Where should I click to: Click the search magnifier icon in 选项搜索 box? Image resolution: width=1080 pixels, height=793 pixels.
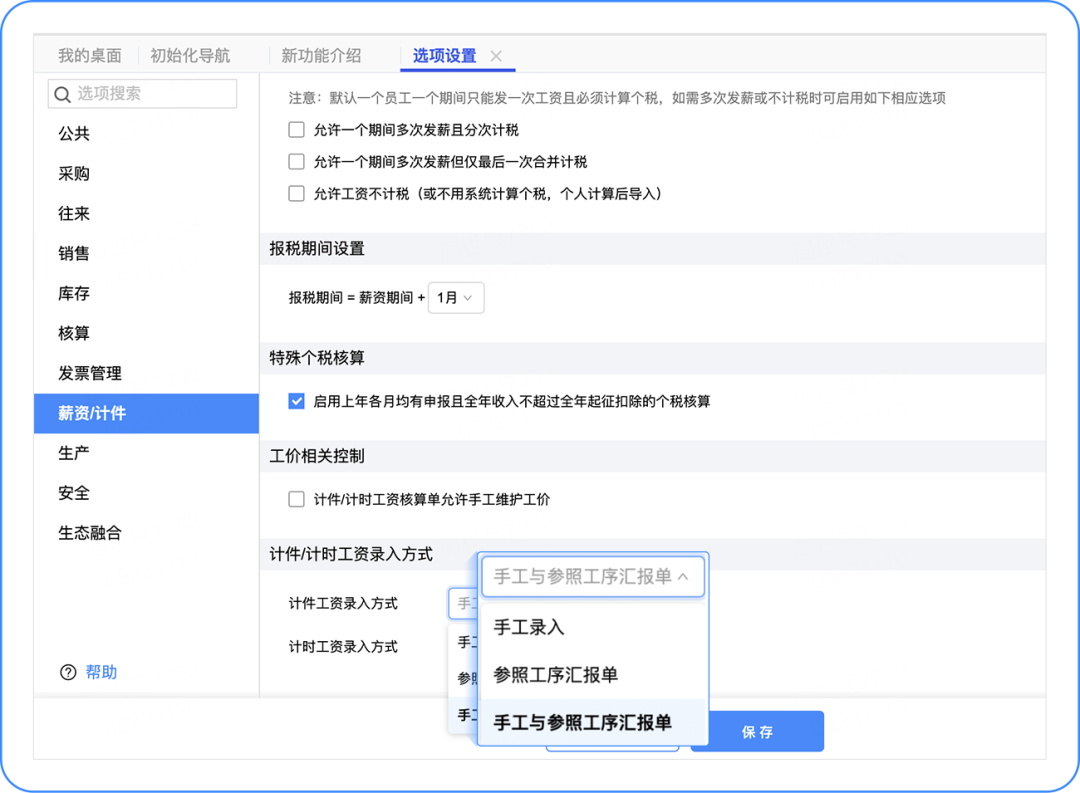tap(63, 93)
